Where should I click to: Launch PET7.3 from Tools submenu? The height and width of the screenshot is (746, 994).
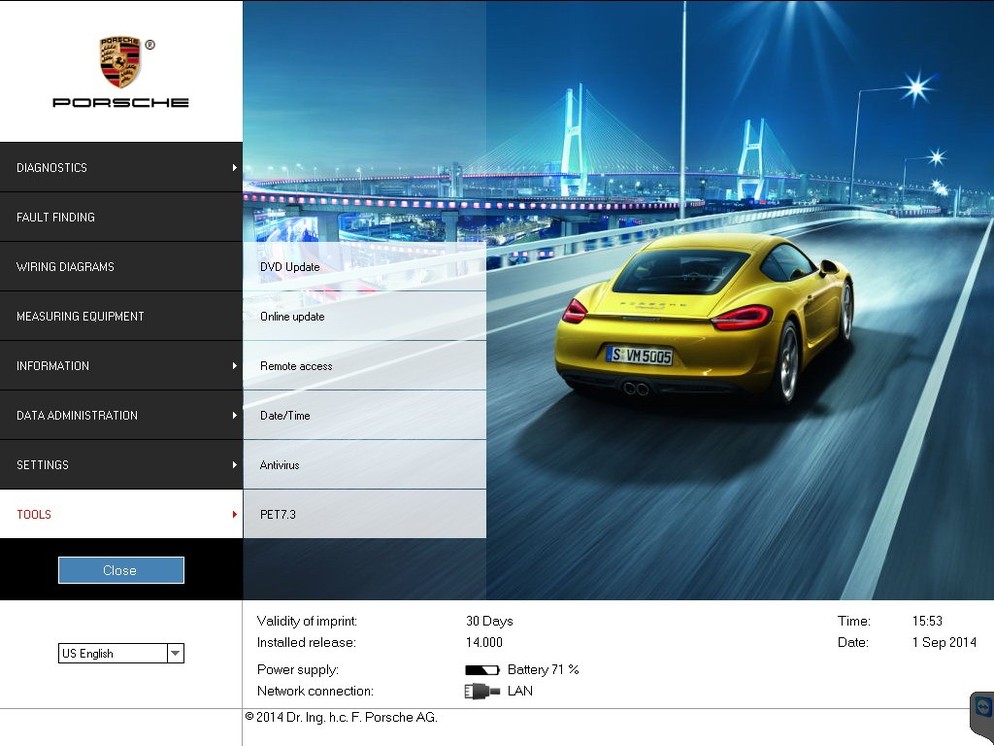(365, 514)
